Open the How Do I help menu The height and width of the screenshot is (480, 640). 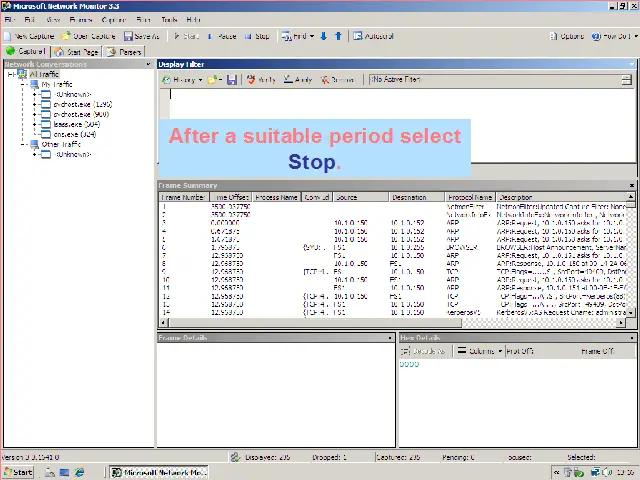coord(614,36)
